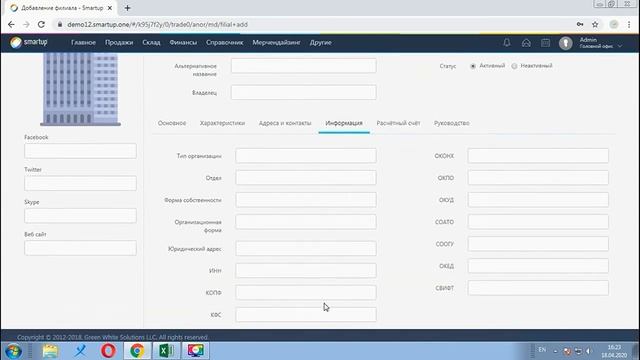Open the calendar icon in the header
The height and width of the screenshot is (360, 640).
click(545, 42)
